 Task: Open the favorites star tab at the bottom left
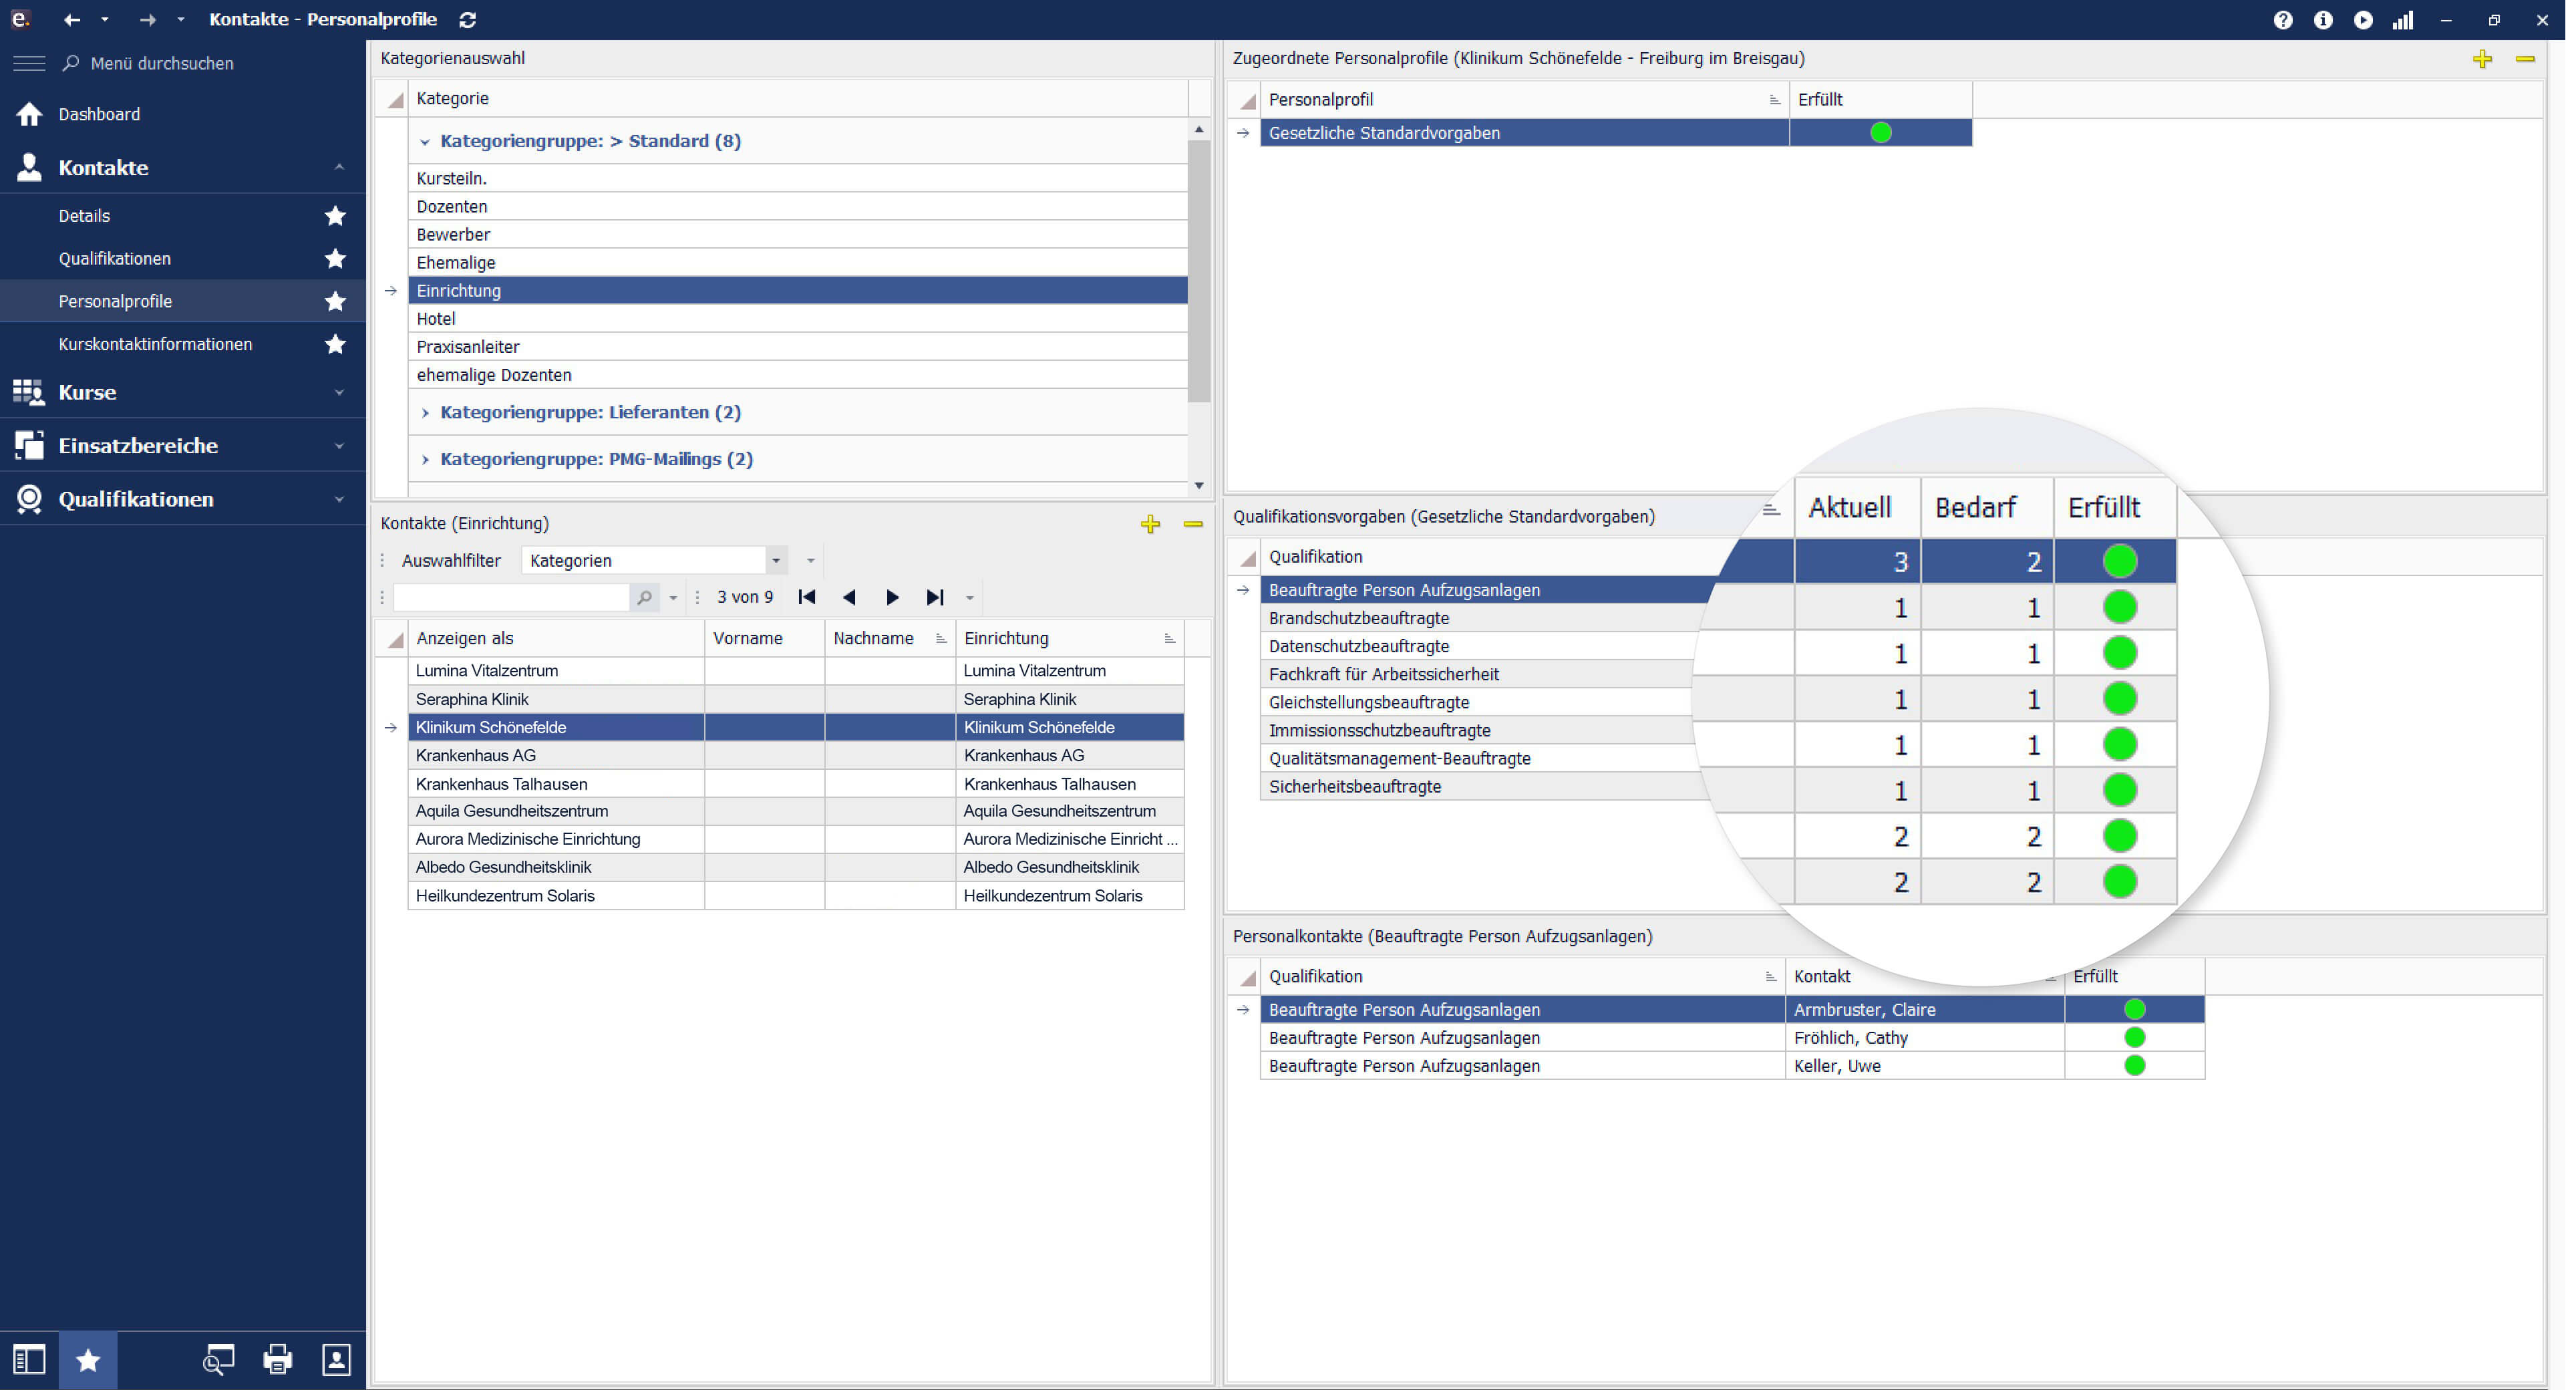pyautogui.click(x=88, y=1359)
